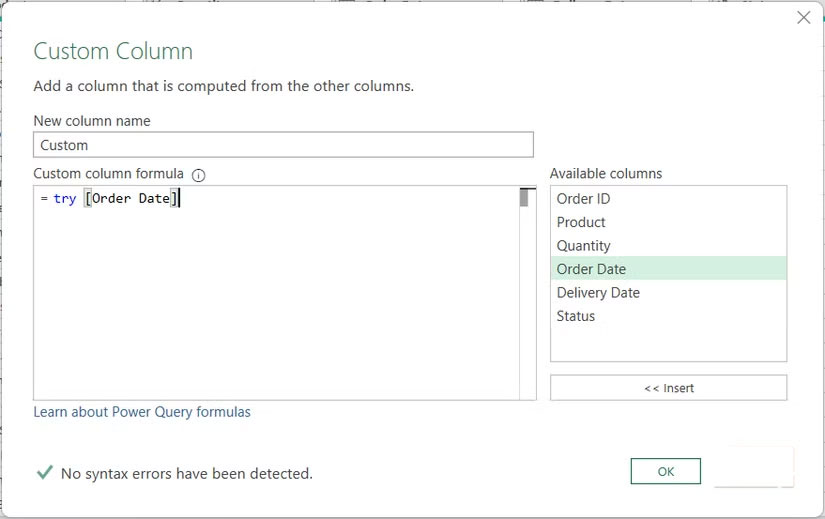Click the try keyword in the formula

tap(65, 199)
